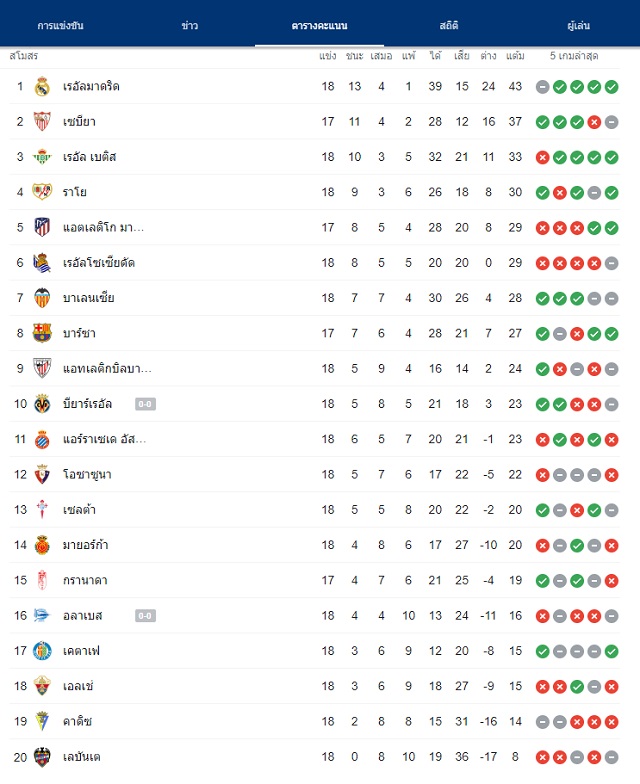Viewport: 640px width, 784px height.
Task: Click the Barcelona crest in row 8
Action: point(42,333)
